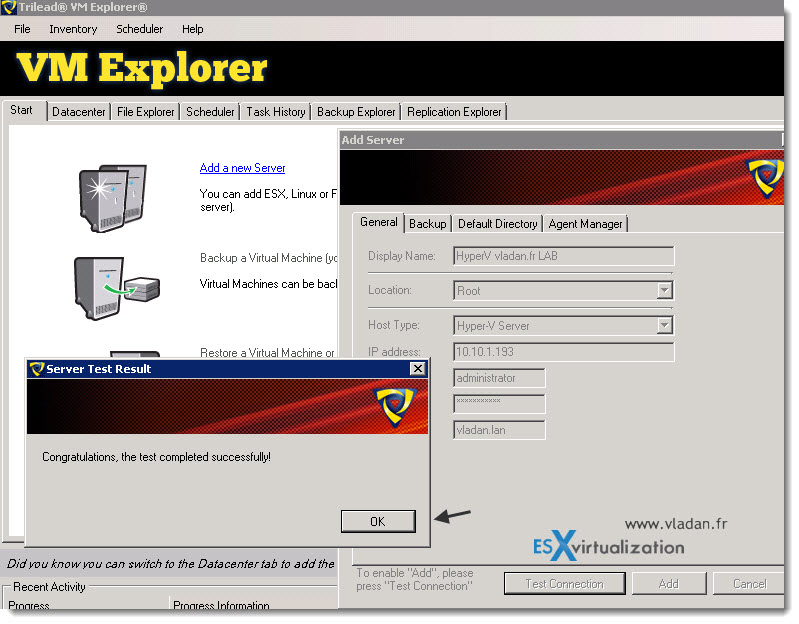Image resolution: width=799 pixels, height=624 pixels.
Task: Open the Replication Explorer tab
Action: coord(454,112)
